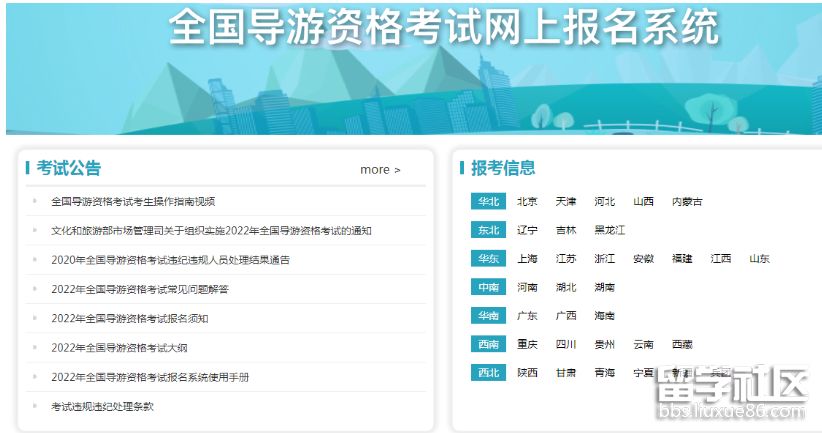Open 2022年全国导游资格考试常见问题解答
The width and height of the screenshot is (822, 433).
click(140, 289)
